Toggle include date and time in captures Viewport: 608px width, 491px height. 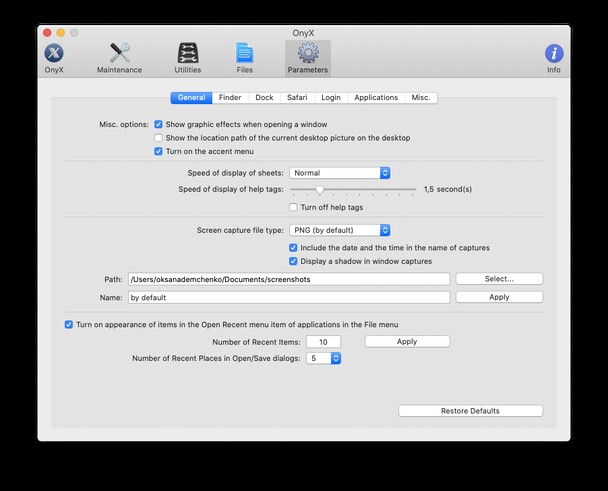(x=293, y=248)
